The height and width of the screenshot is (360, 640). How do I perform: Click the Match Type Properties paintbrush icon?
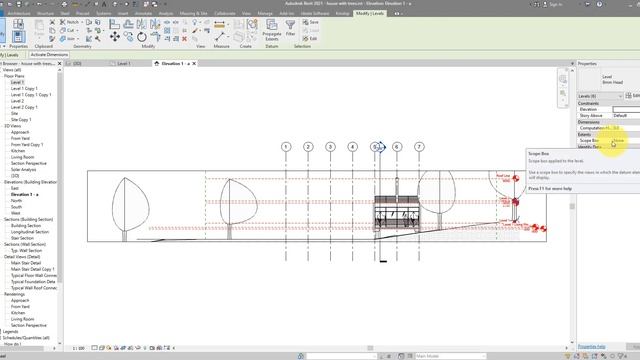pos(52,39)
